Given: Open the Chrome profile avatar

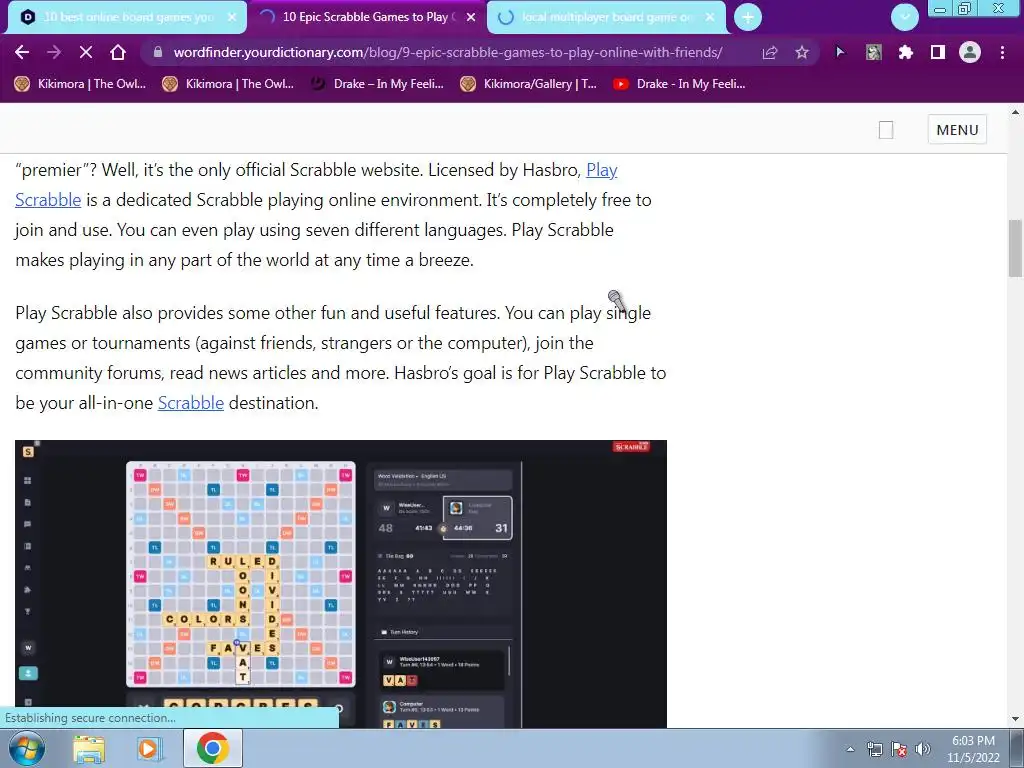Looking at the screenshot, I should [970, 52].
